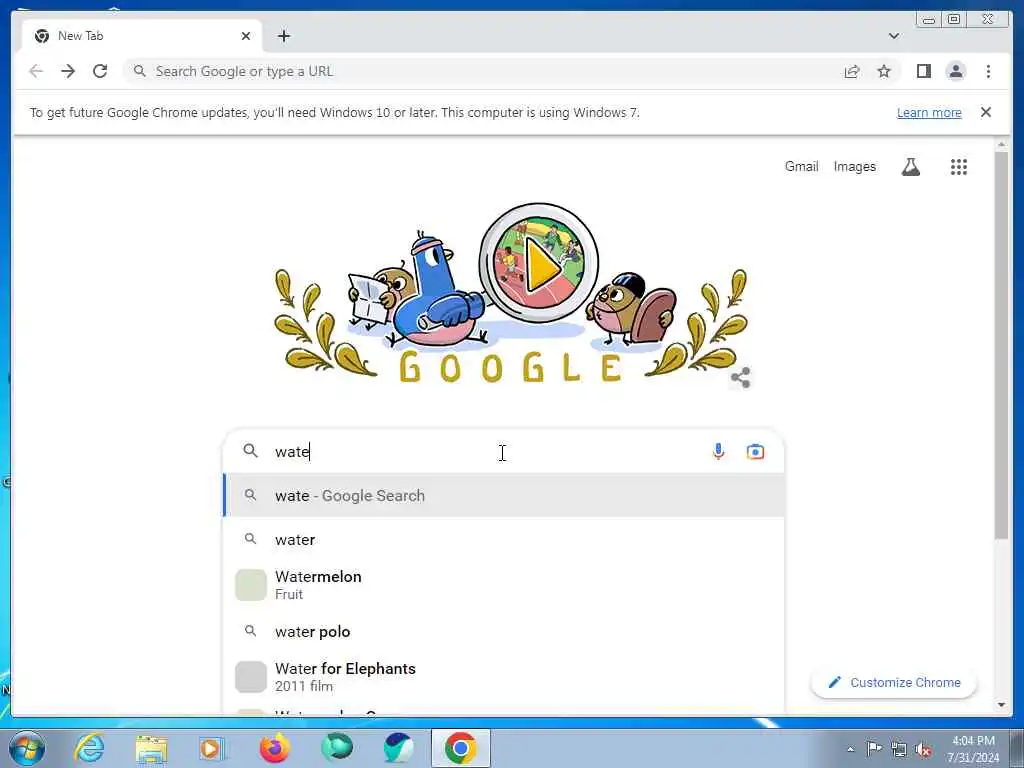Start voice search microphone
This screenshot has width=1024, height=768.
(718, 451)
